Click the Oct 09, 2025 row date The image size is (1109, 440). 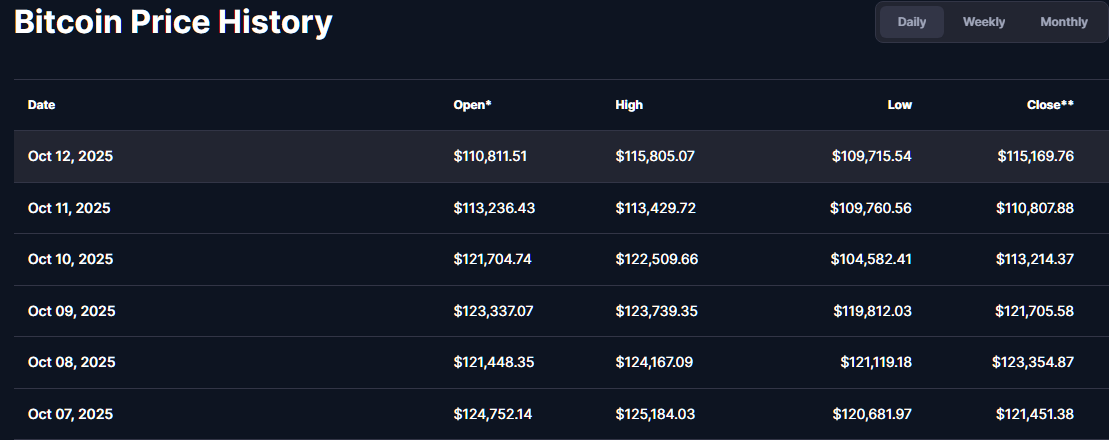(71, 311)
